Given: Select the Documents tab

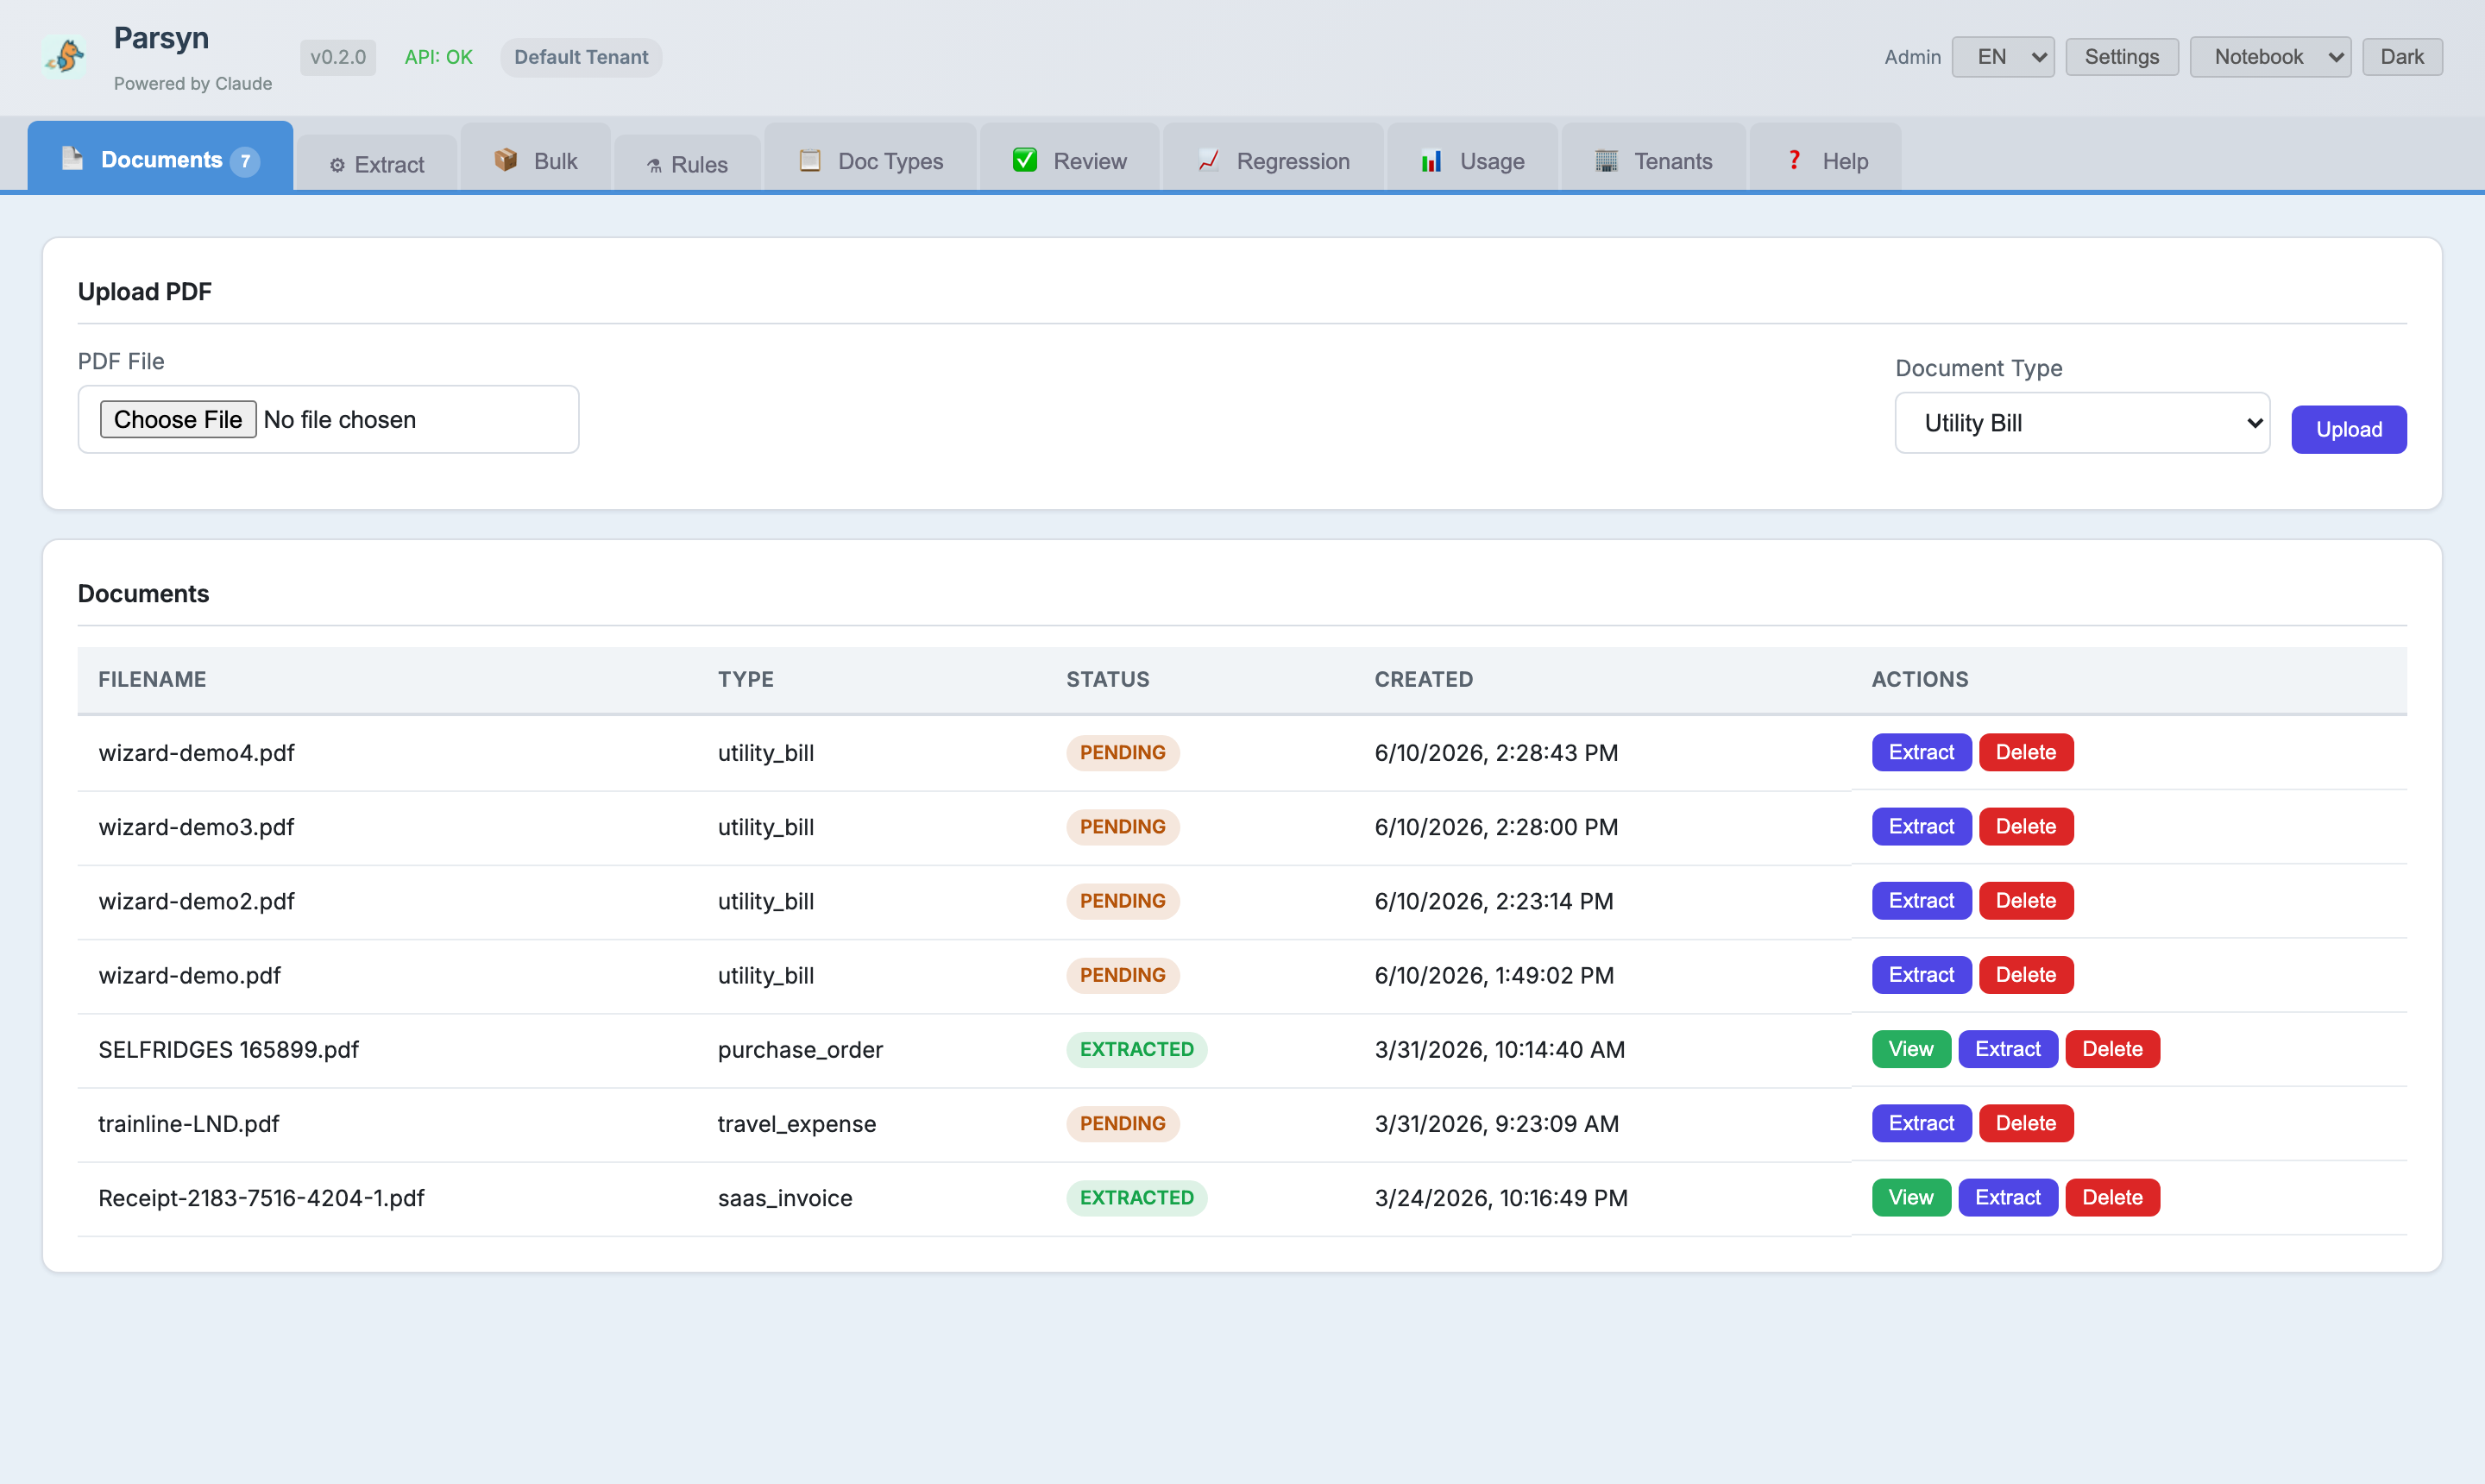Looking at the screenshot, I should (160, 157).
